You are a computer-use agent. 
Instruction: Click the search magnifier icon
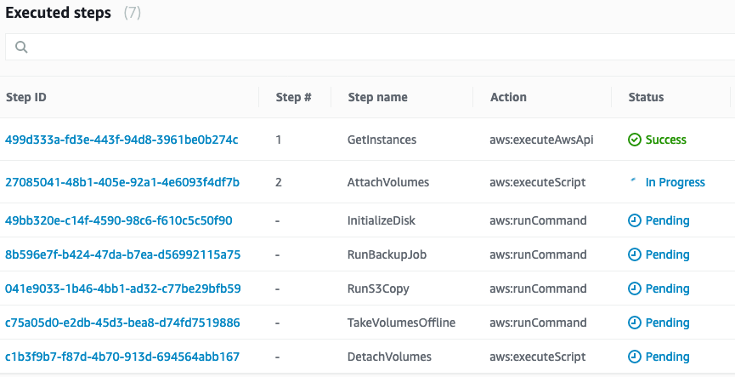click(21, 47)
